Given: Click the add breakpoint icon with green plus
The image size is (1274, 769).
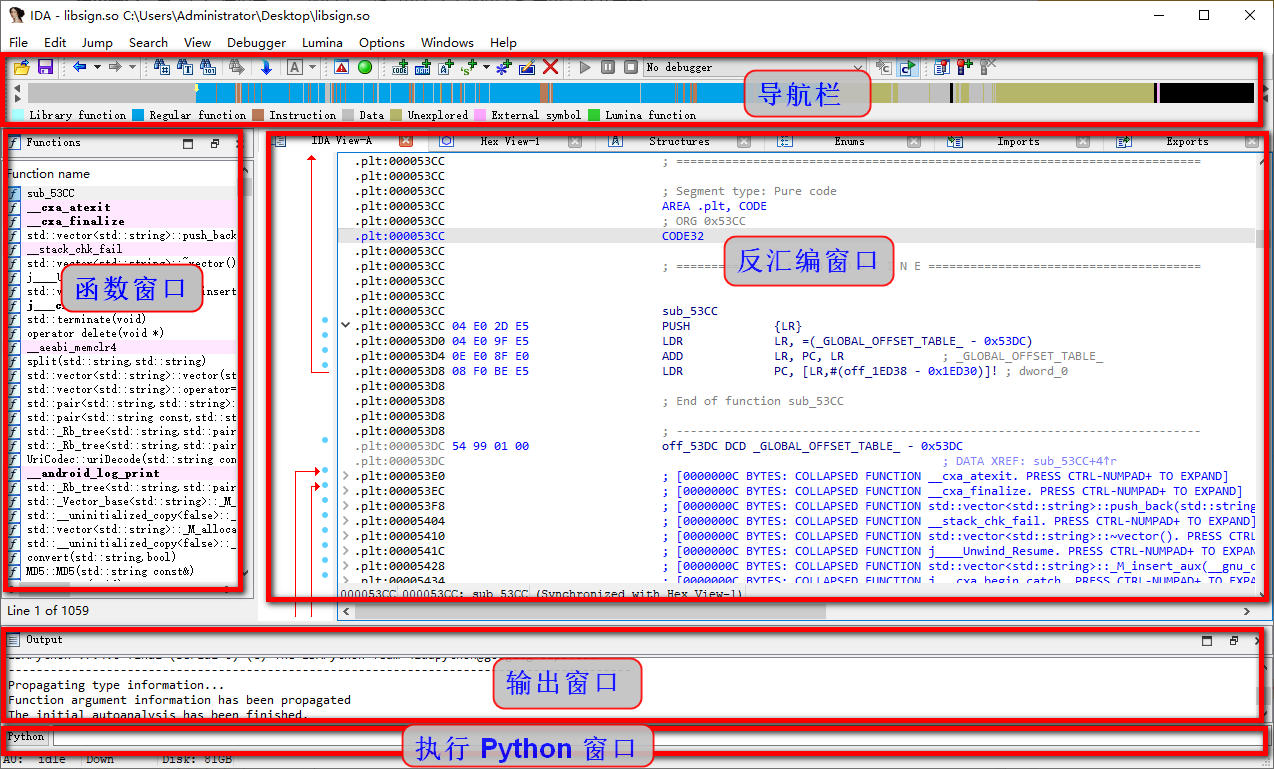Looking at the screenshot, I should click(964, 67).
